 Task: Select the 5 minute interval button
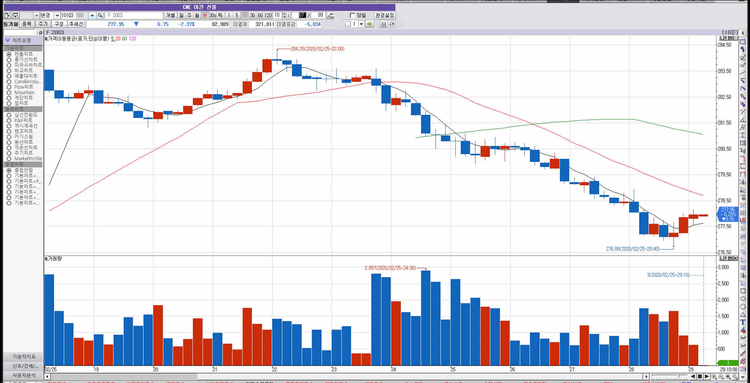237,15
